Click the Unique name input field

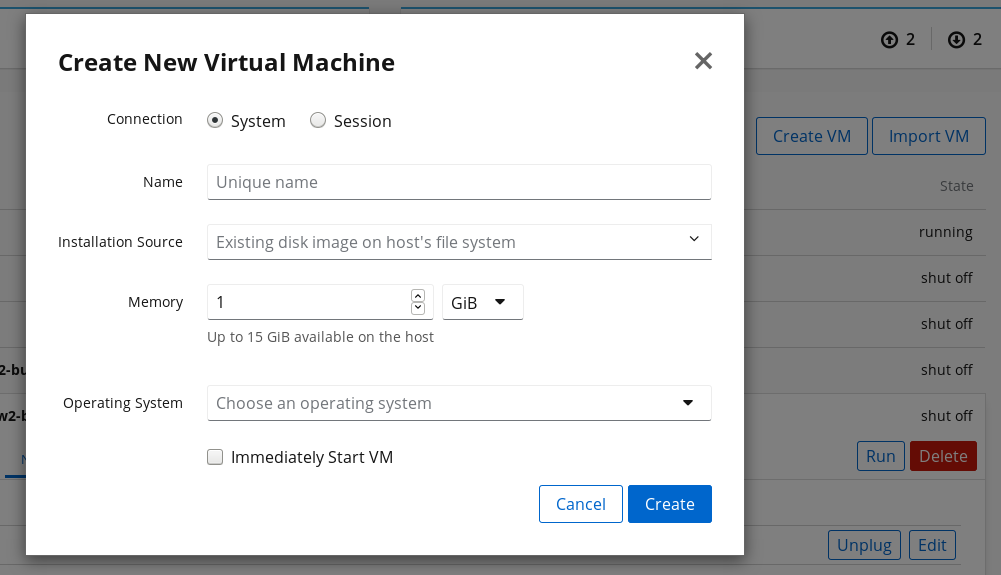tap(459, 182)
